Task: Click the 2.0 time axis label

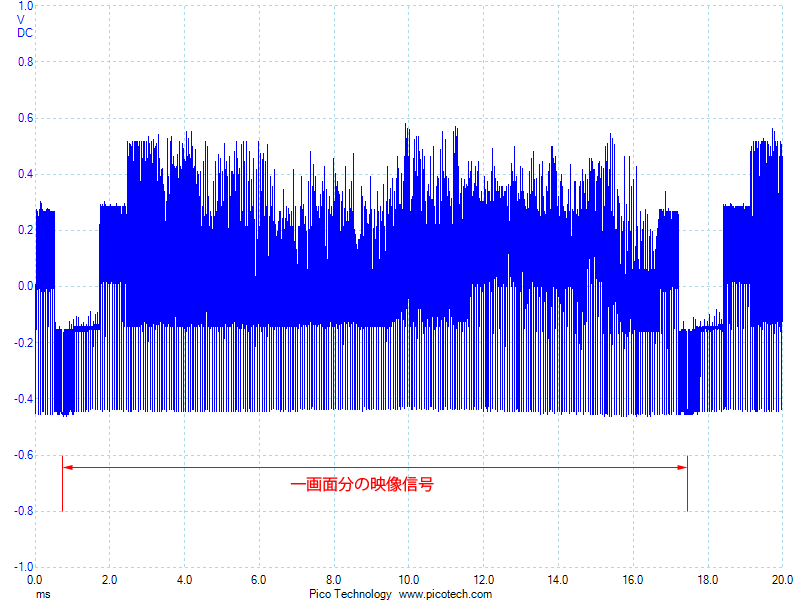Action: pyautogui.click(x=109, y=580)
